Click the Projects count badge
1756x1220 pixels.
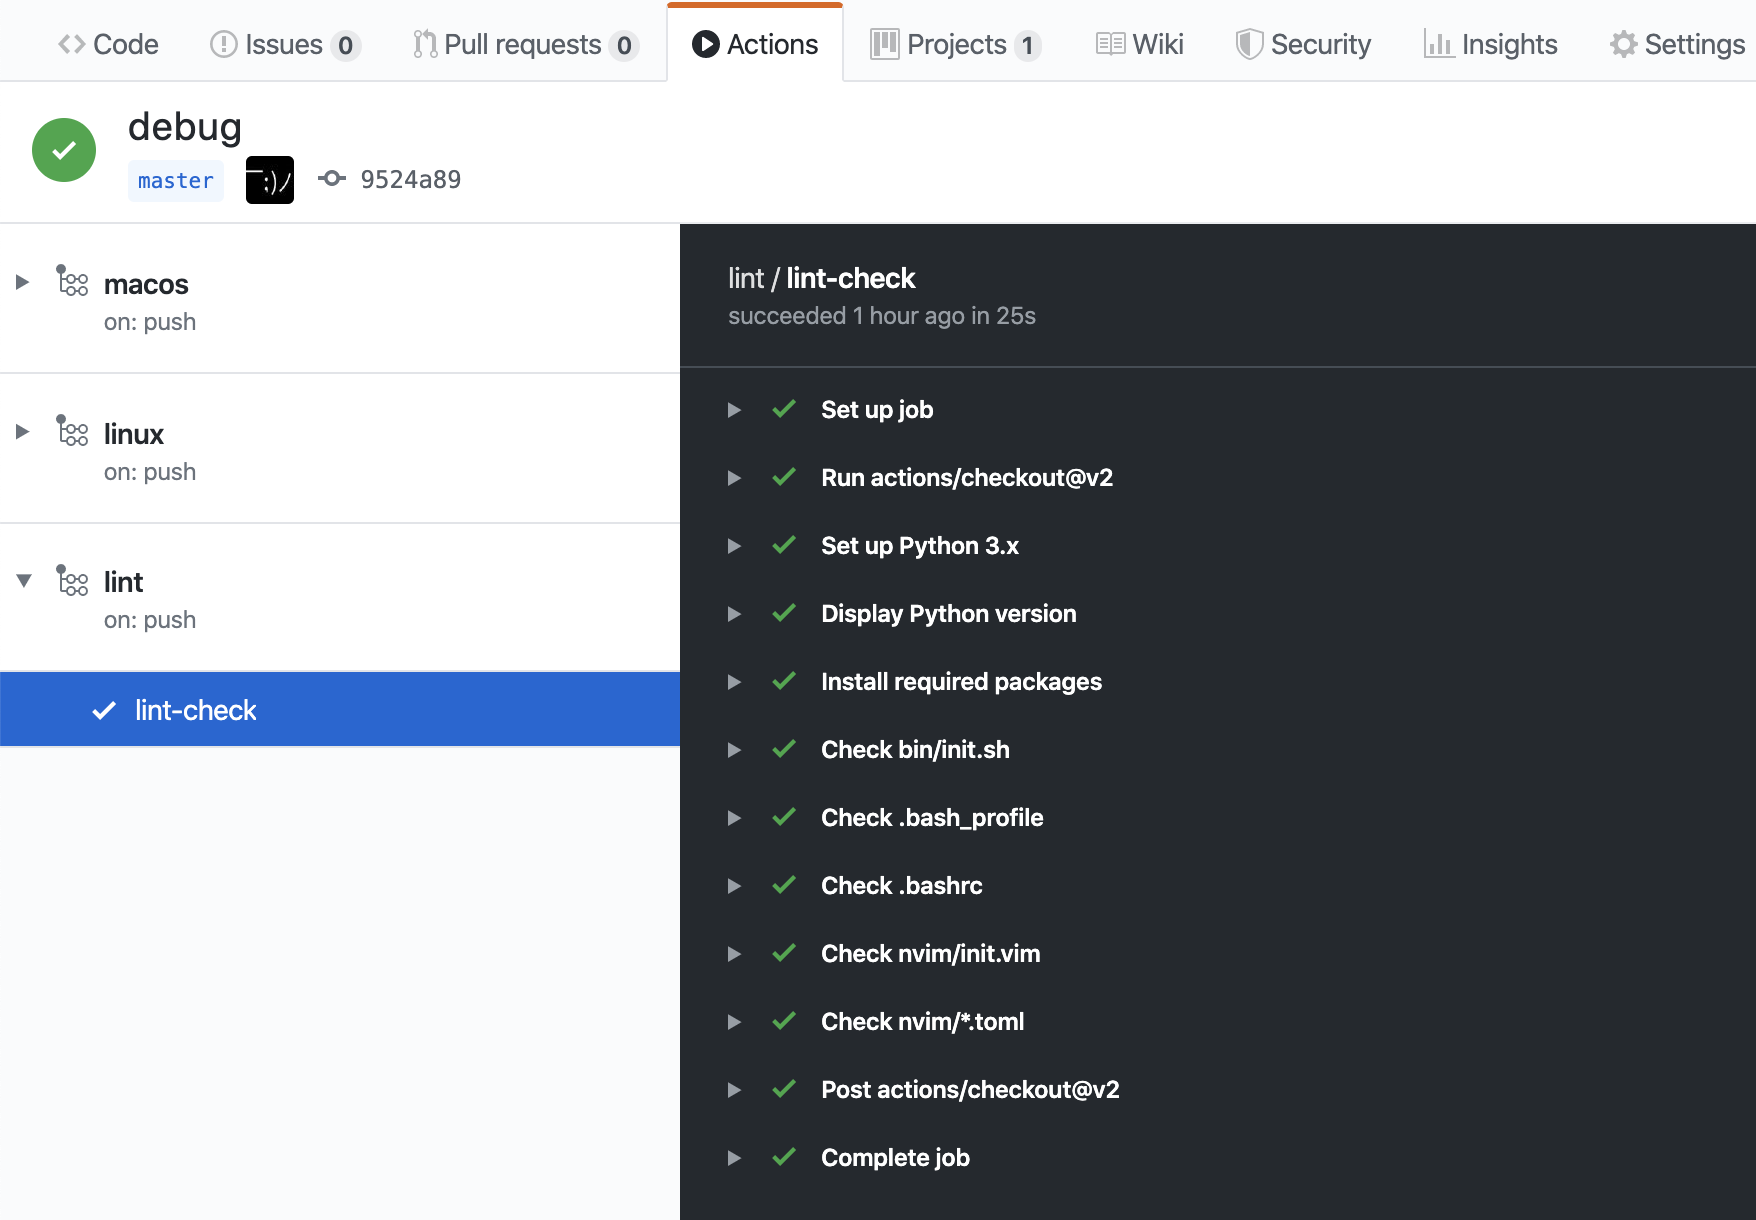click(1027, 46)
